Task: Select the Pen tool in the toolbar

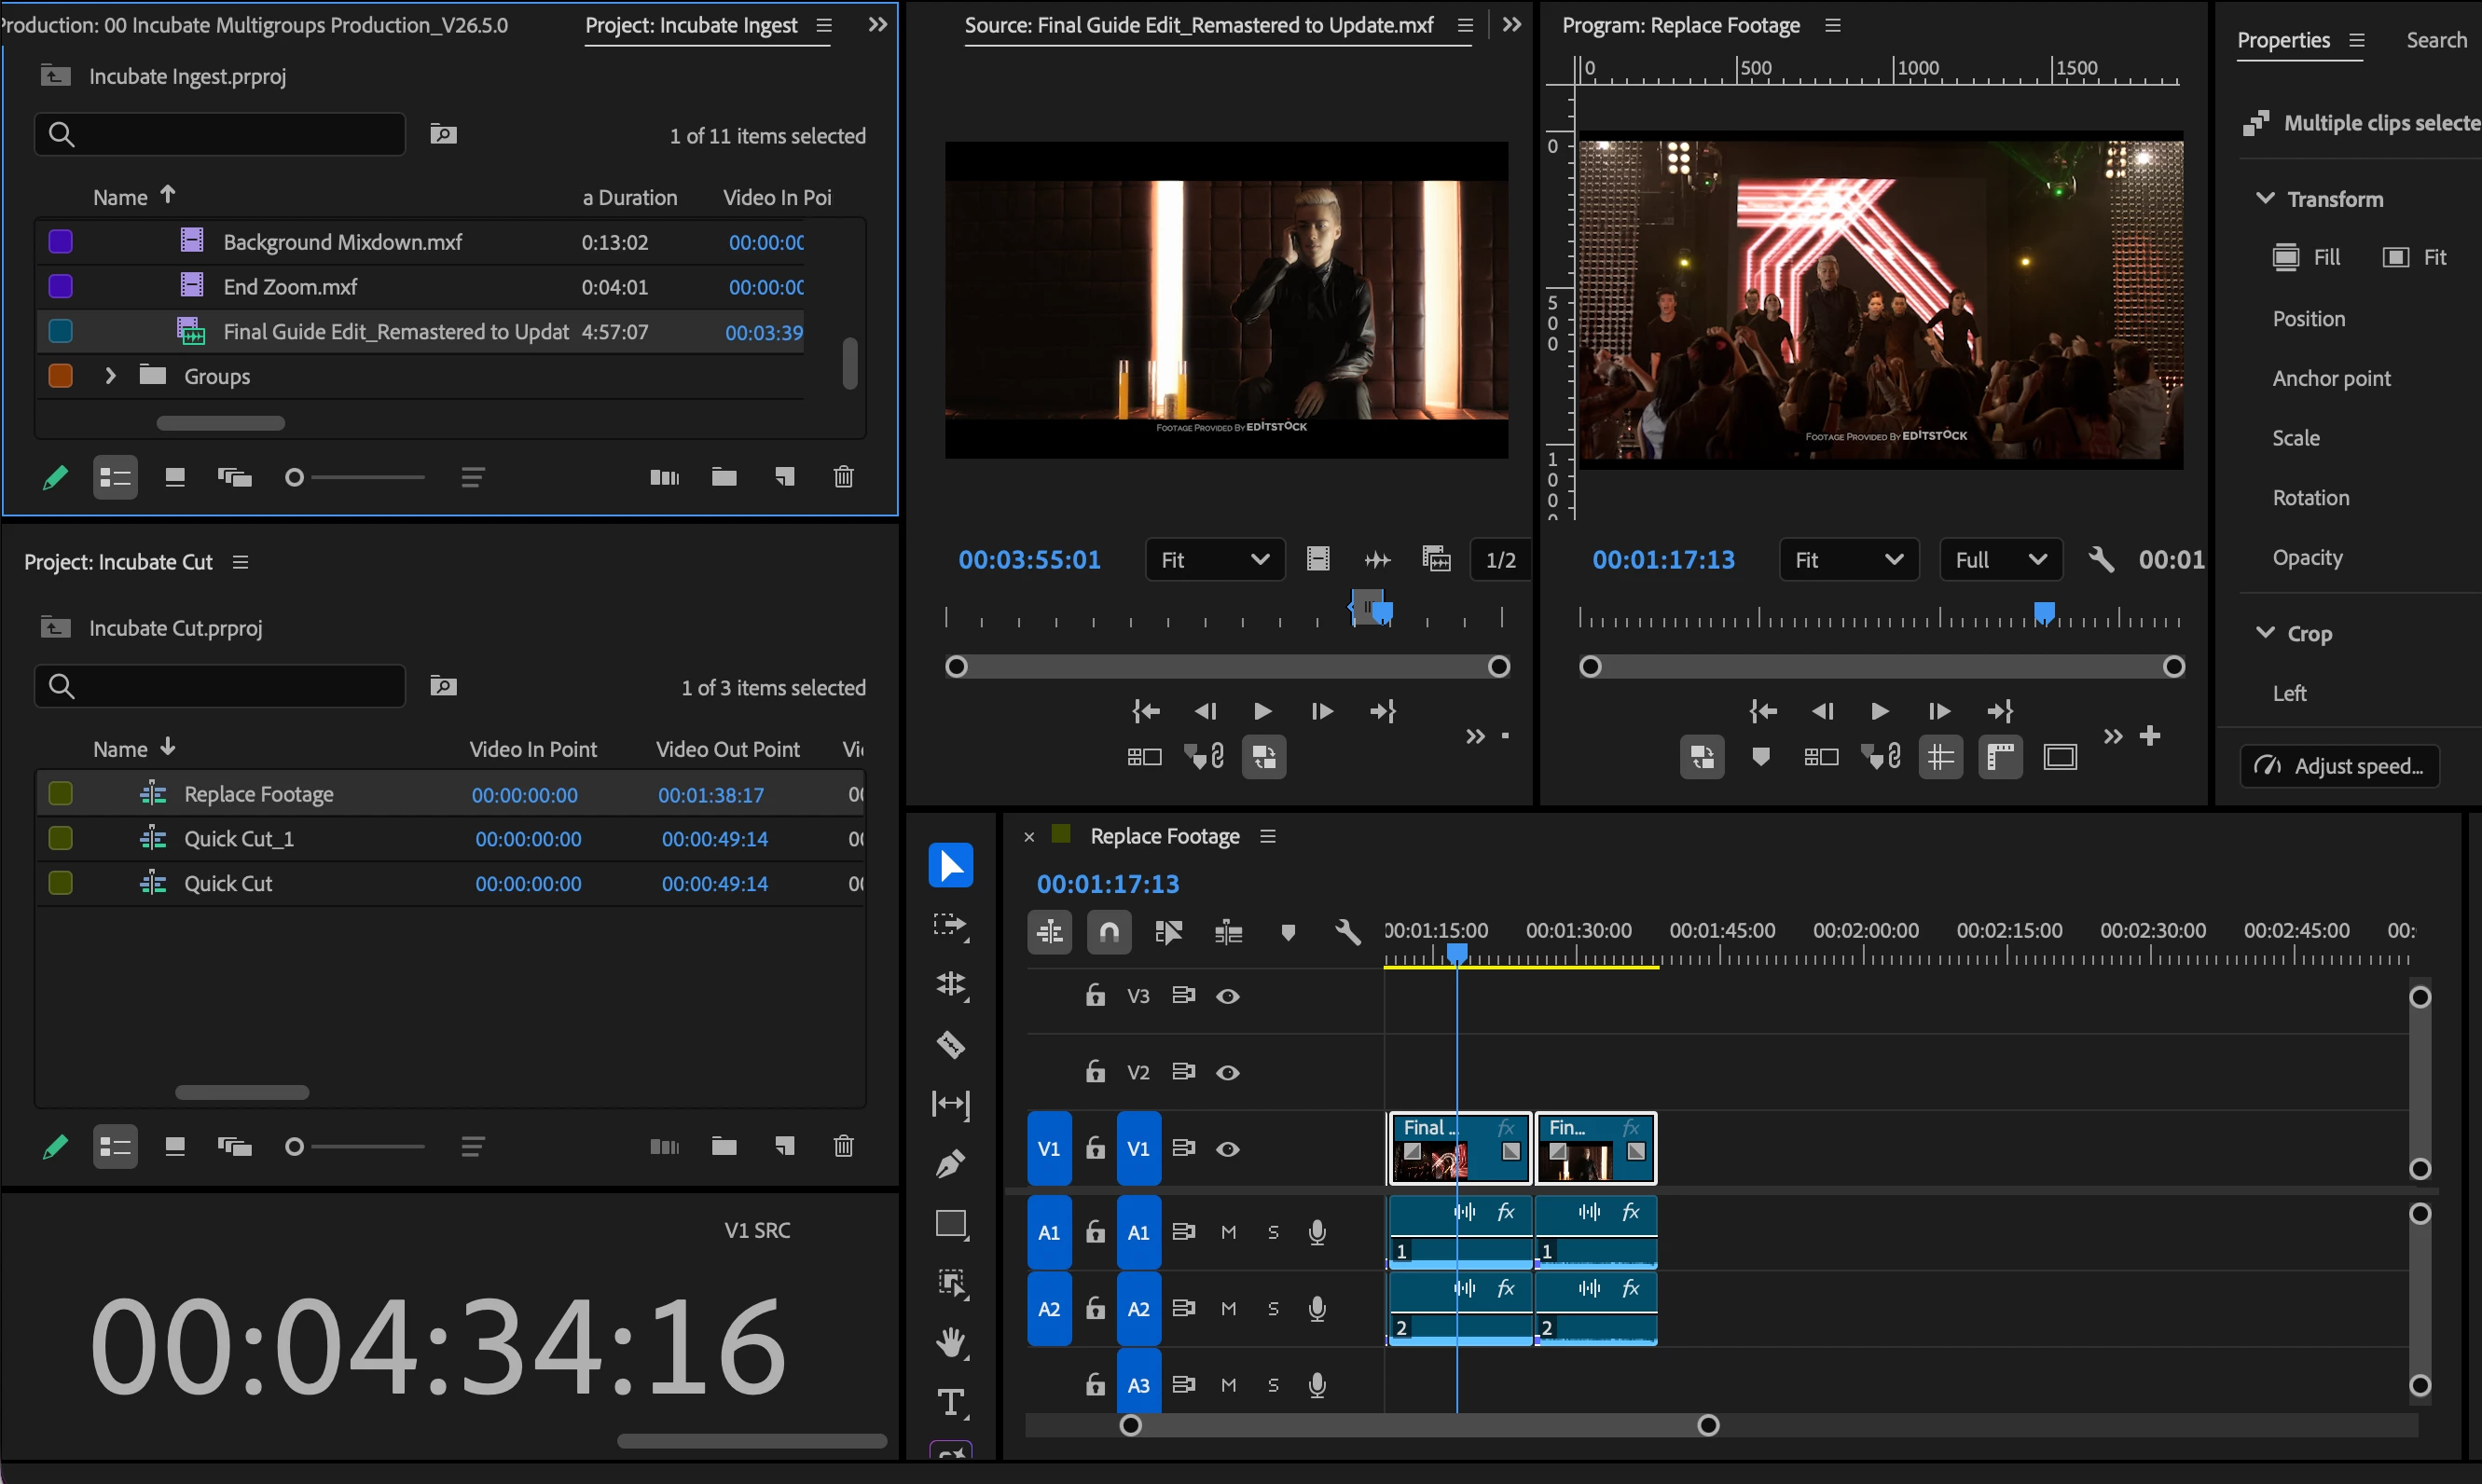Action: [950, 1163]
